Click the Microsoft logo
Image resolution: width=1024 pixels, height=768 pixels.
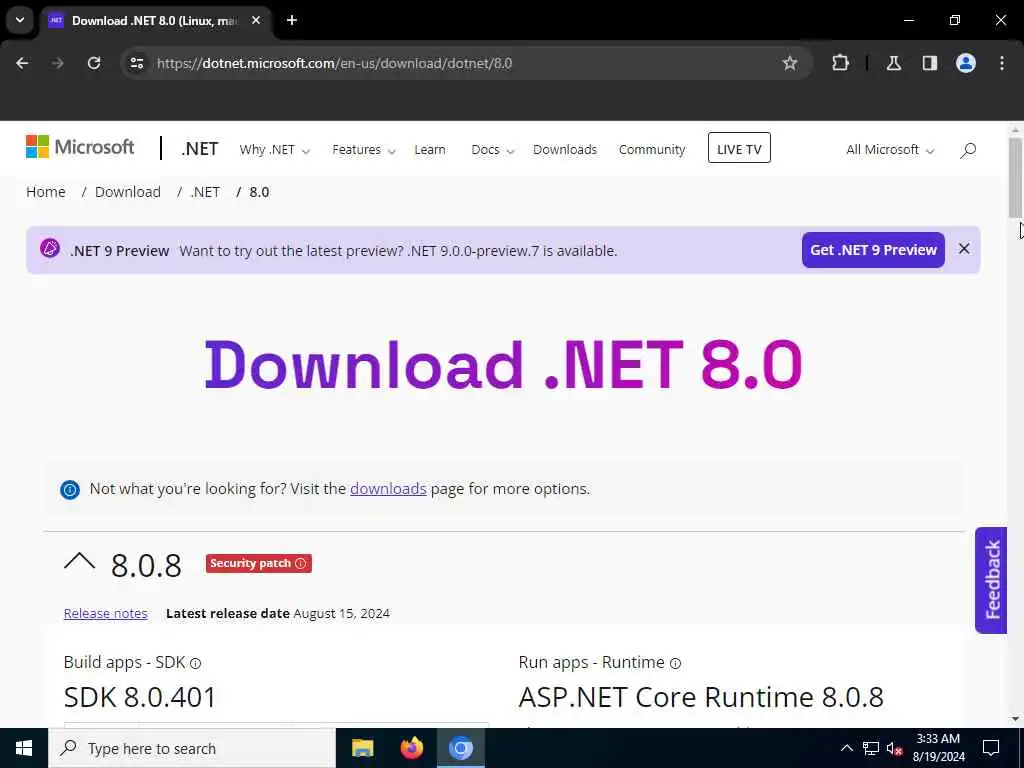pos(80,147)
